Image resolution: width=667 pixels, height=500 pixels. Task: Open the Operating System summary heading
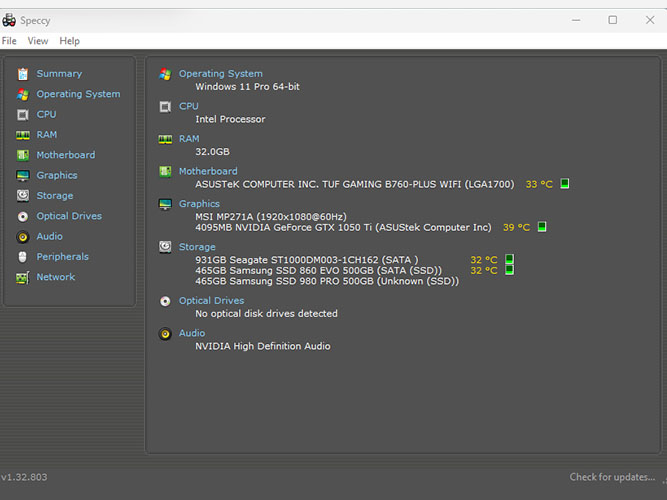(220, 74)
